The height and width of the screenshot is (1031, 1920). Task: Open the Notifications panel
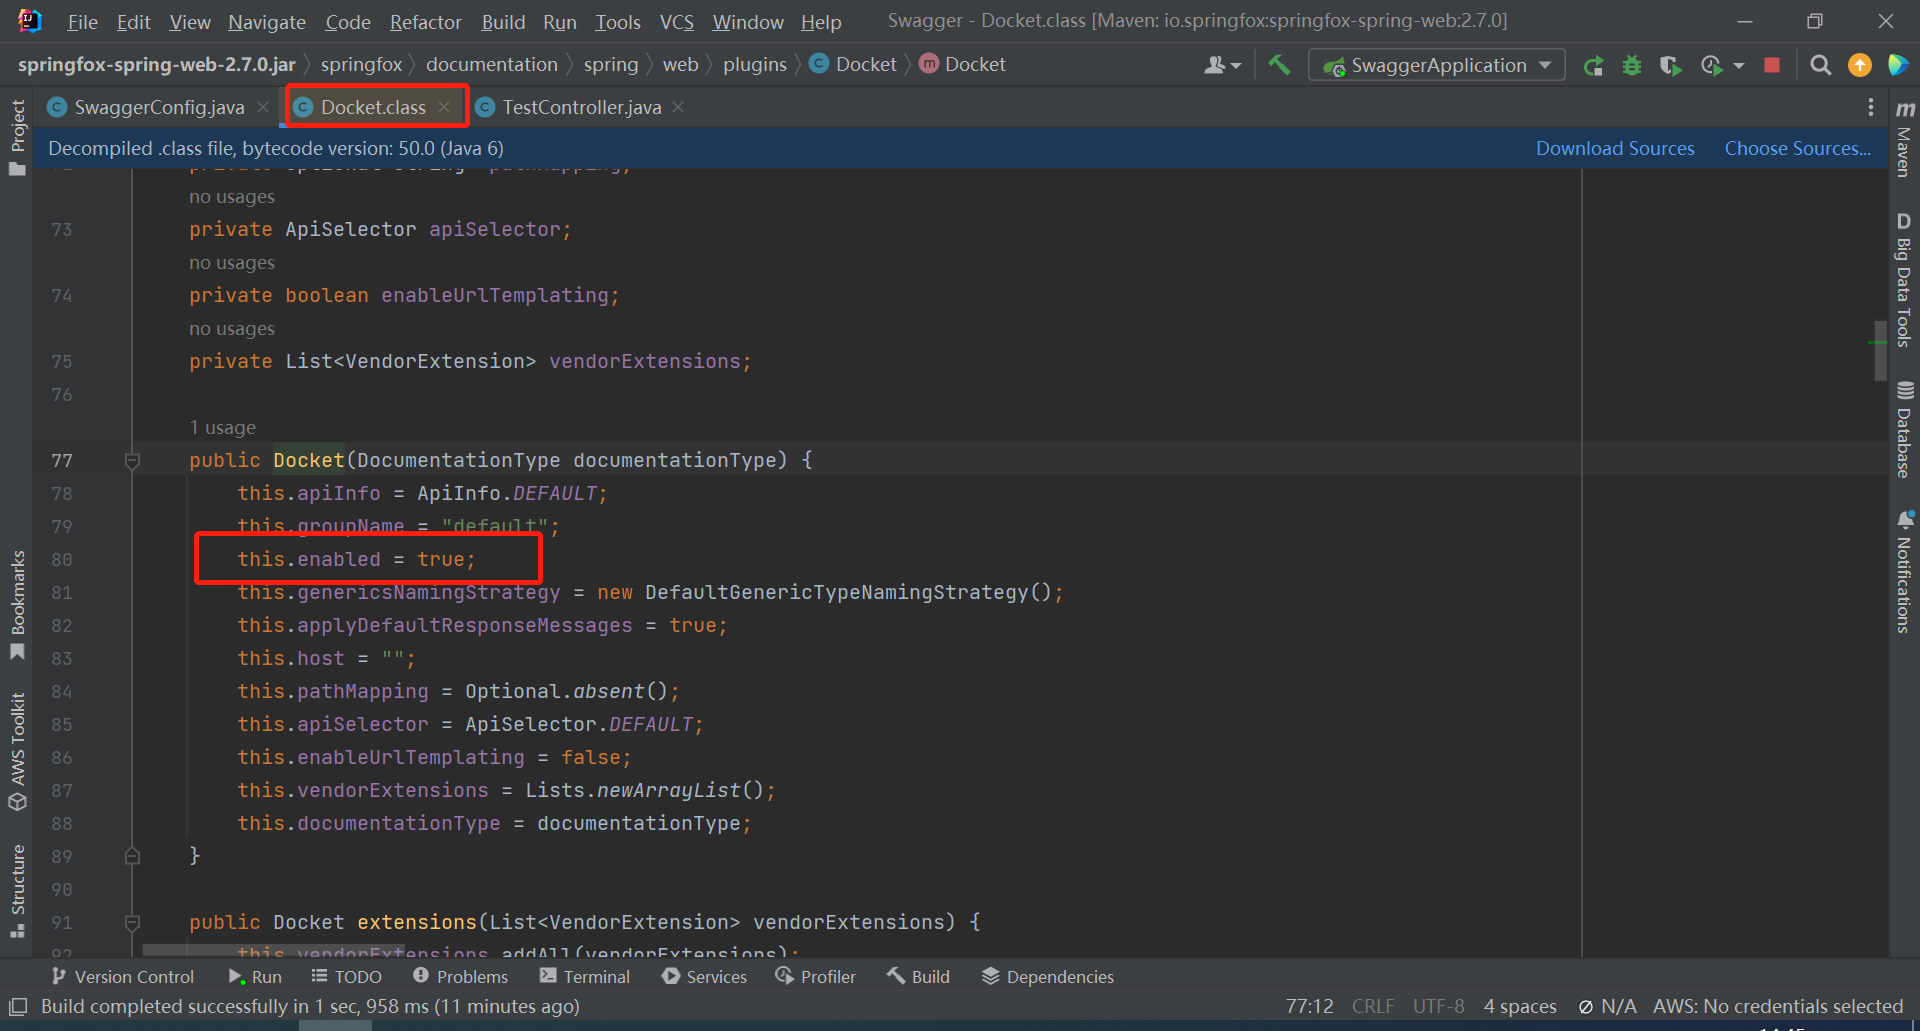point(1904,572)
